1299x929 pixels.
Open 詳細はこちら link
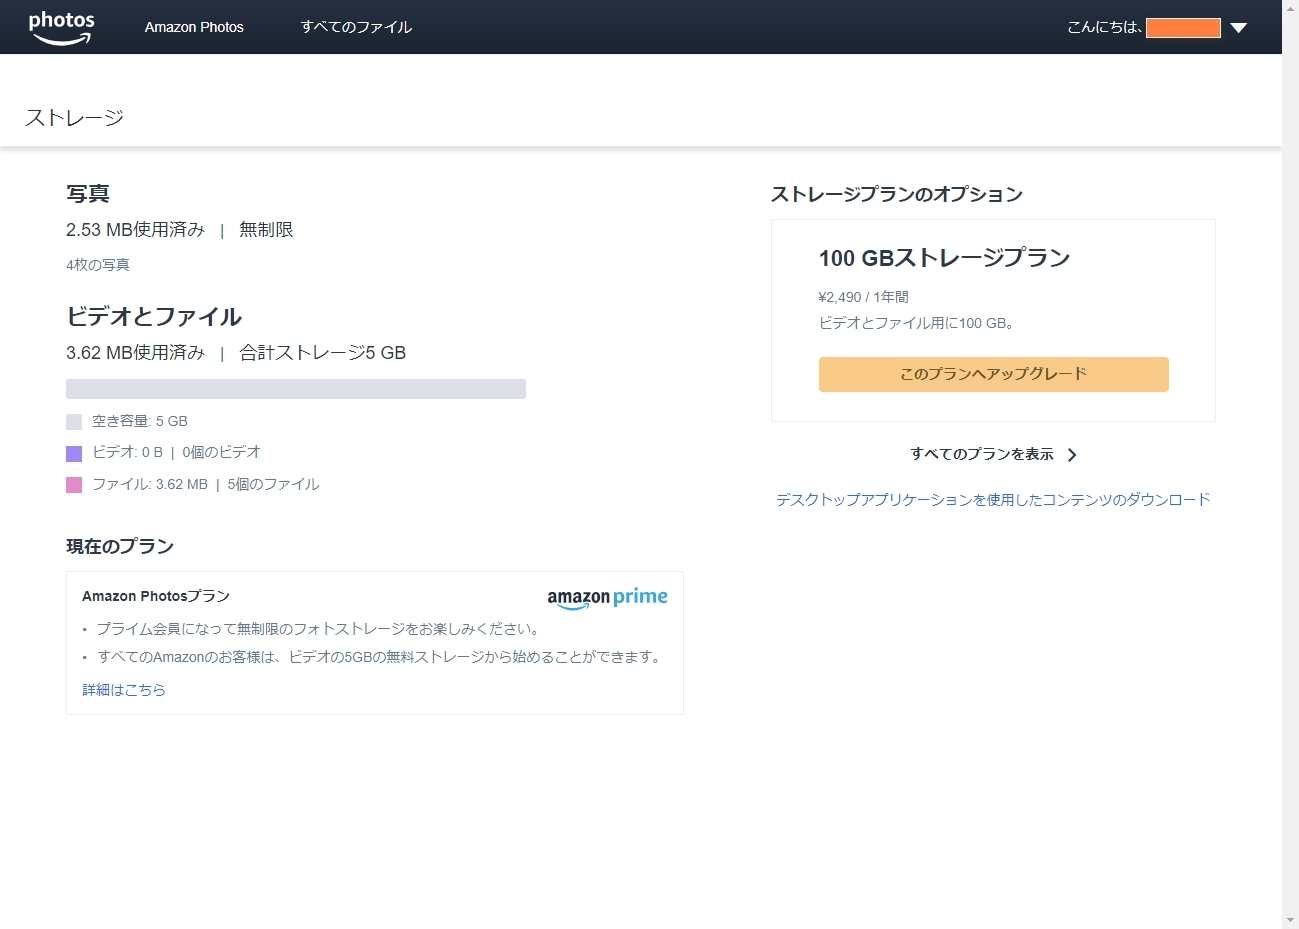[x=124, y=689]
